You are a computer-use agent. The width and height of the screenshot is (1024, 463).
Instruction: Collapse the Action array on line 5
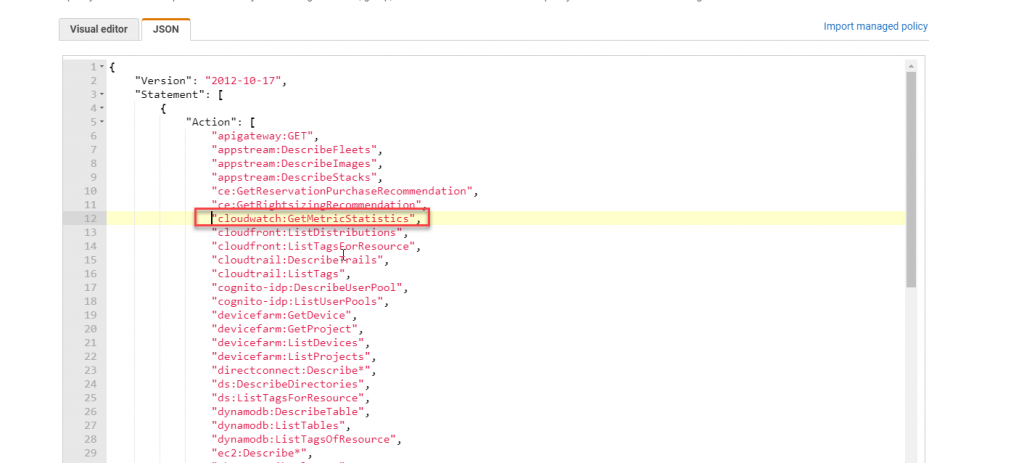click(x=102, y=121)
